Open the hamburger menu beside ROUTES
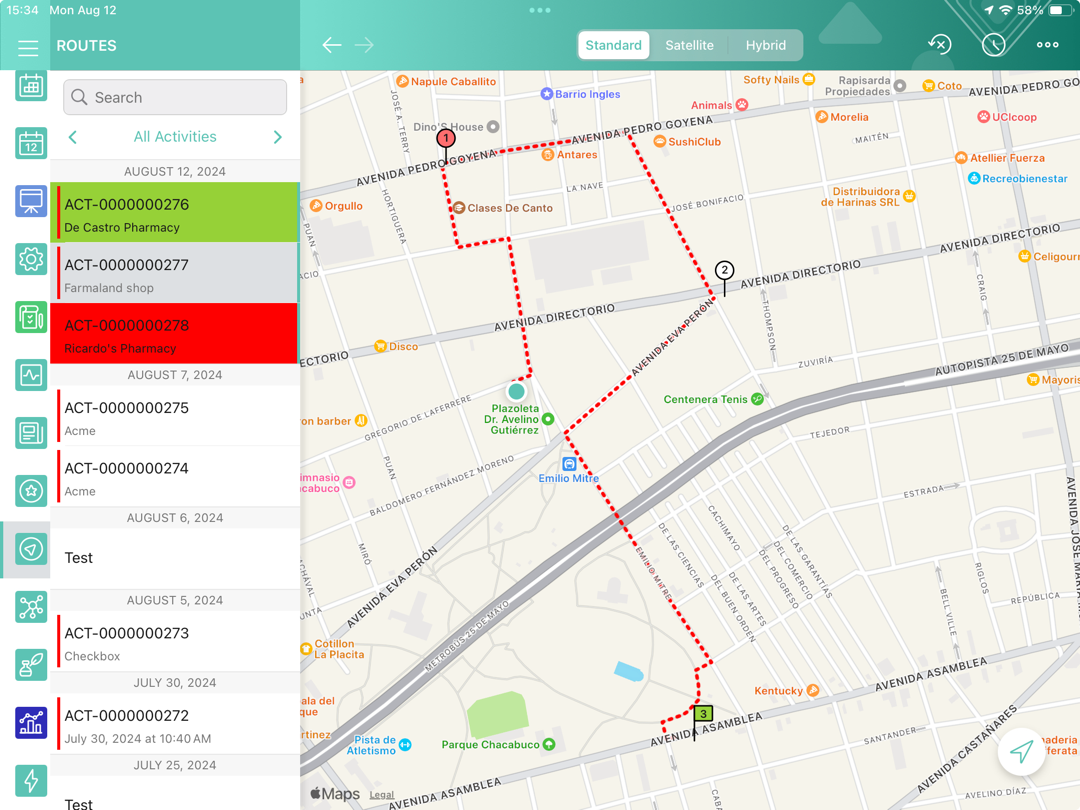This screenshot has width=1080, height=810. pyautogui.click(x=27, y=47)
